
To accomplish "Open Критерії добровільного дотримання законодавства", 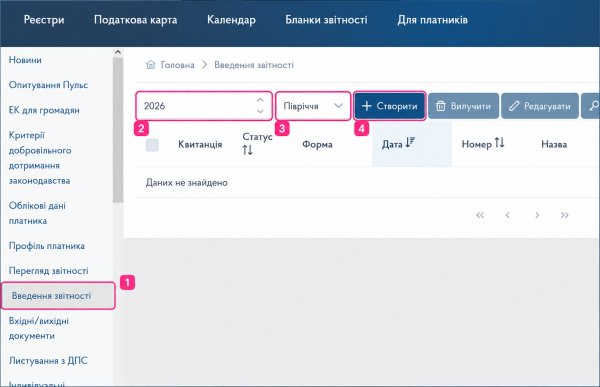I will coord(40,158).
